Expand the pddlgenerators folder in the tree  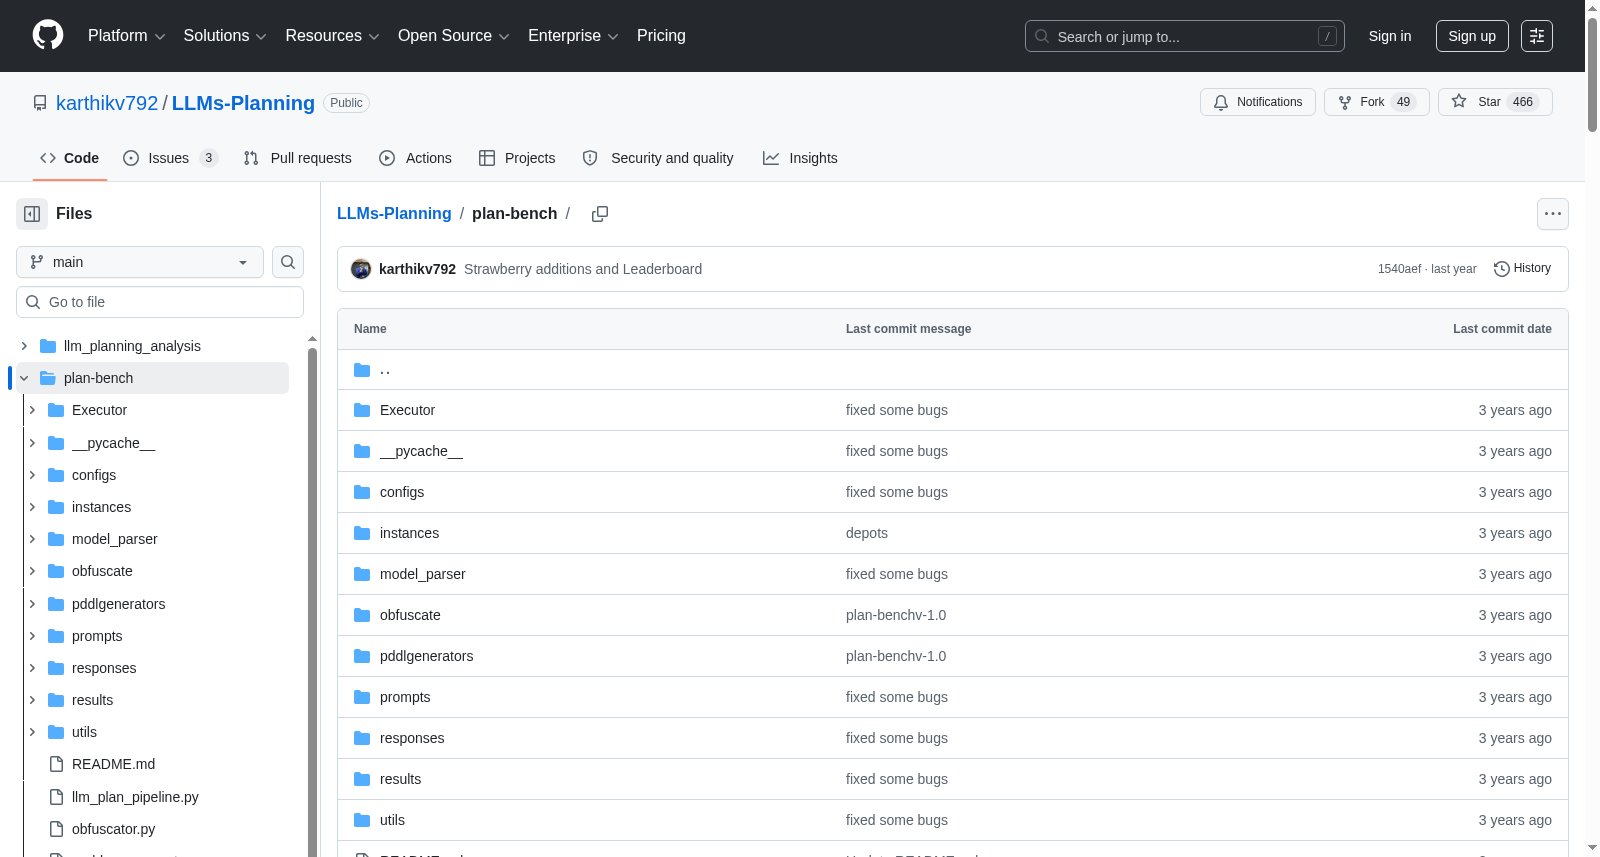[32, 604]
